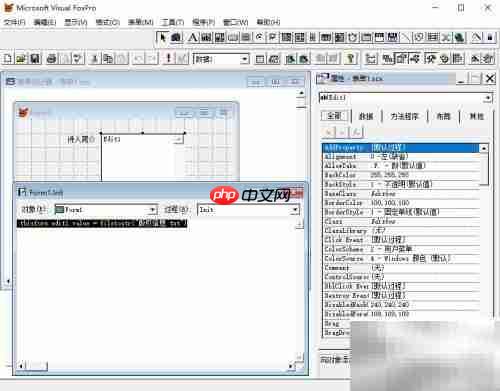Image resolution: width=500 pixels, height=391 pixels.
Task: Click the View Classes toolbar icon
Action: pyautogui.click(x=177, y=37)
